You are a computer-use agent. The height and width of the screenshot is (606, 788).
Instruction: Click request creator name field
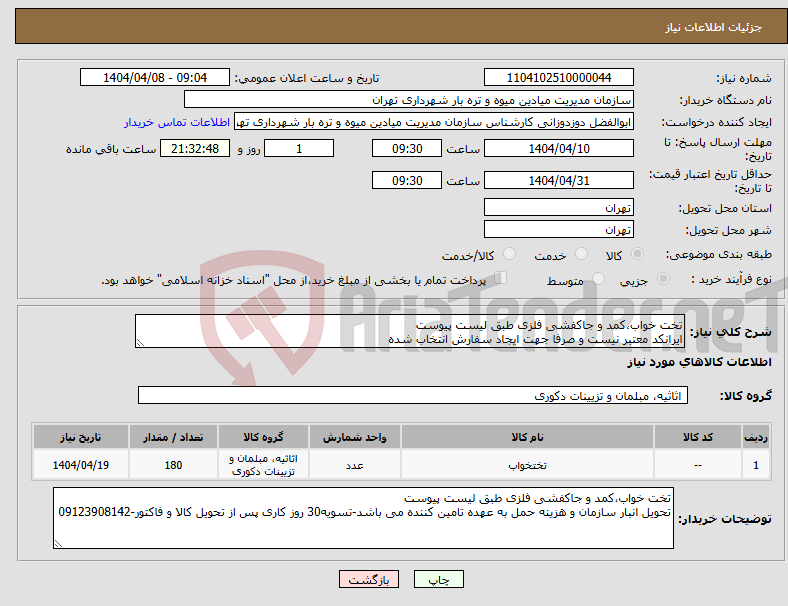[x=434, y=122]
